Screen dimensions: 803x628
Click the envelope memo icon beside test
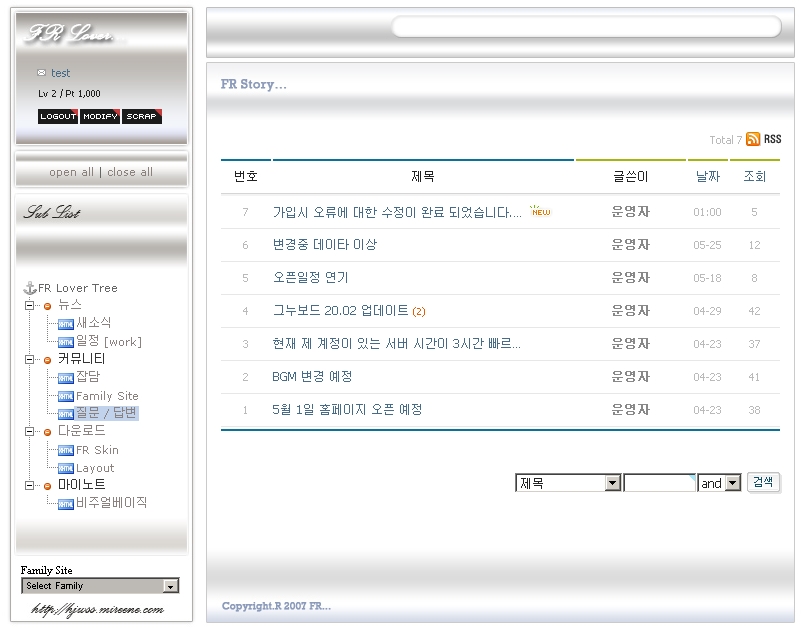pyautogui.click(x=41, y=73)
